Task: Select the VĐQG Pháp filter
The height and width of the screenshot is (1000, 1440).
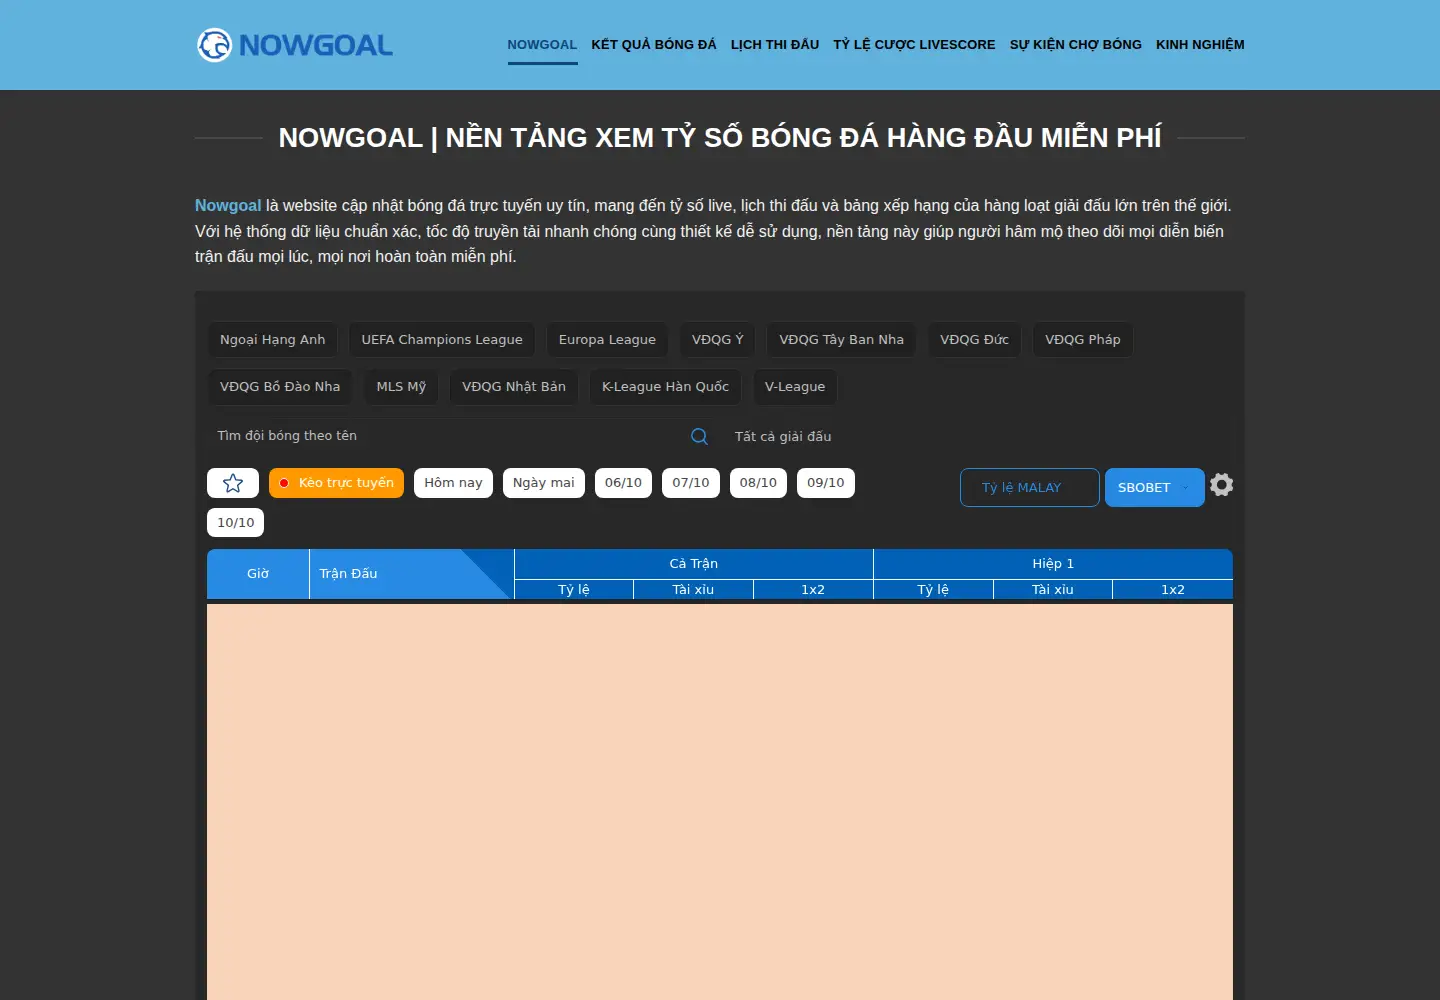Action: click(x=1083, y=340)
